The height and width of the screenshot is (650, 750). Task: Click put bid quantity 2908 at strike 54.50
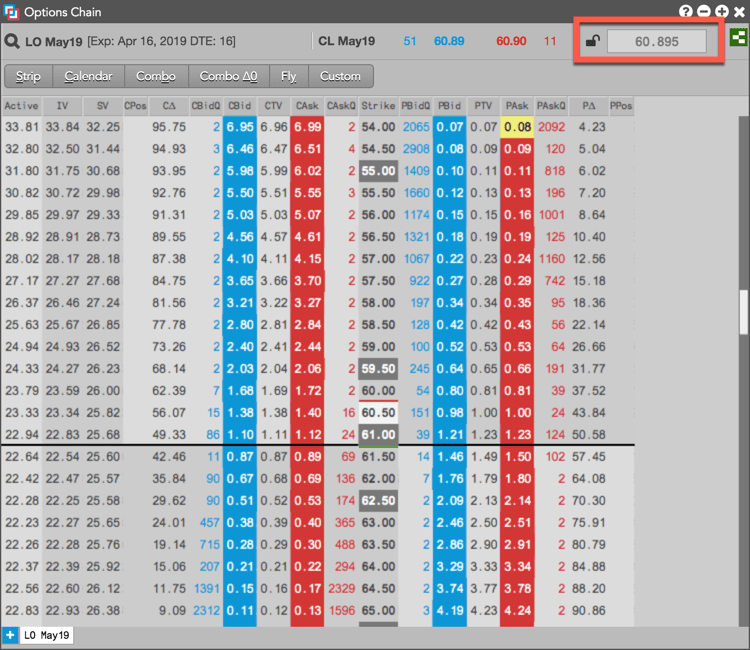pos(416,149)
